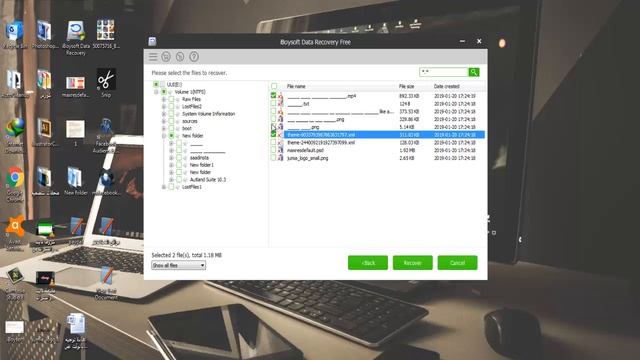Click the Help question mark icon
This screenshot has width=640, height=360.
[x=194, y=57]
